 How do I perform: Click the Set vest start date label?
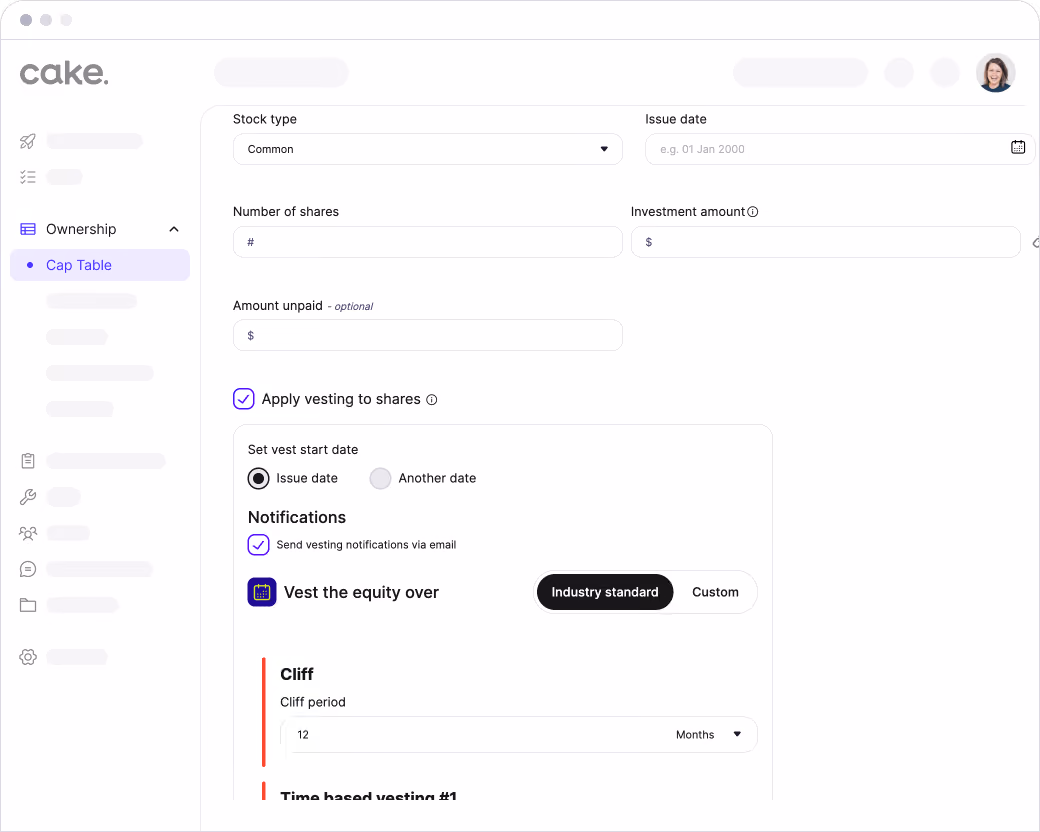click(302, 450)
